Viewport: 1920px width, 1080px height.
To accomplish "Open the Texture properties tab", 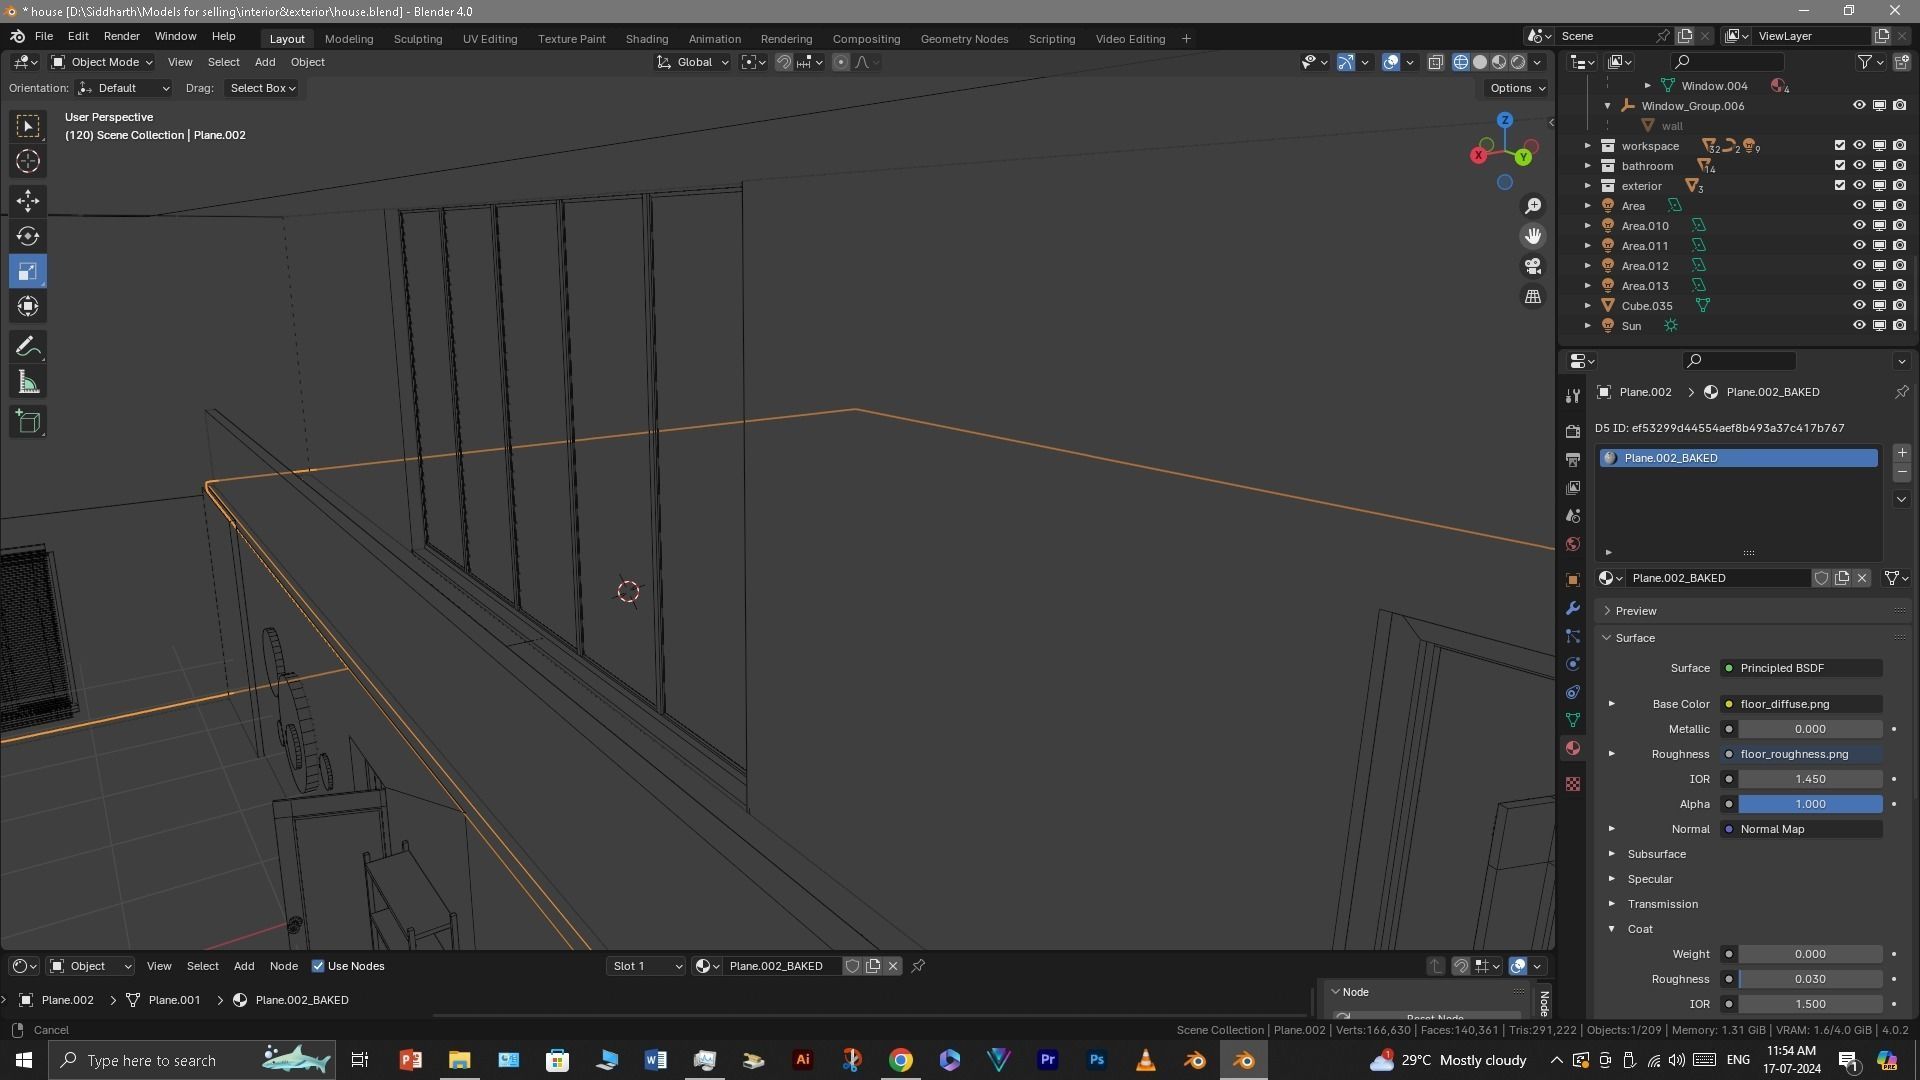I will (1573, 784).
